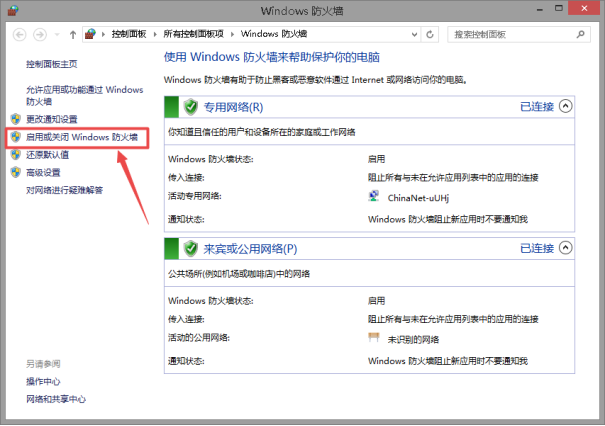Click the firewall icon in address bar
605x426 pixels.
[90, 34]
